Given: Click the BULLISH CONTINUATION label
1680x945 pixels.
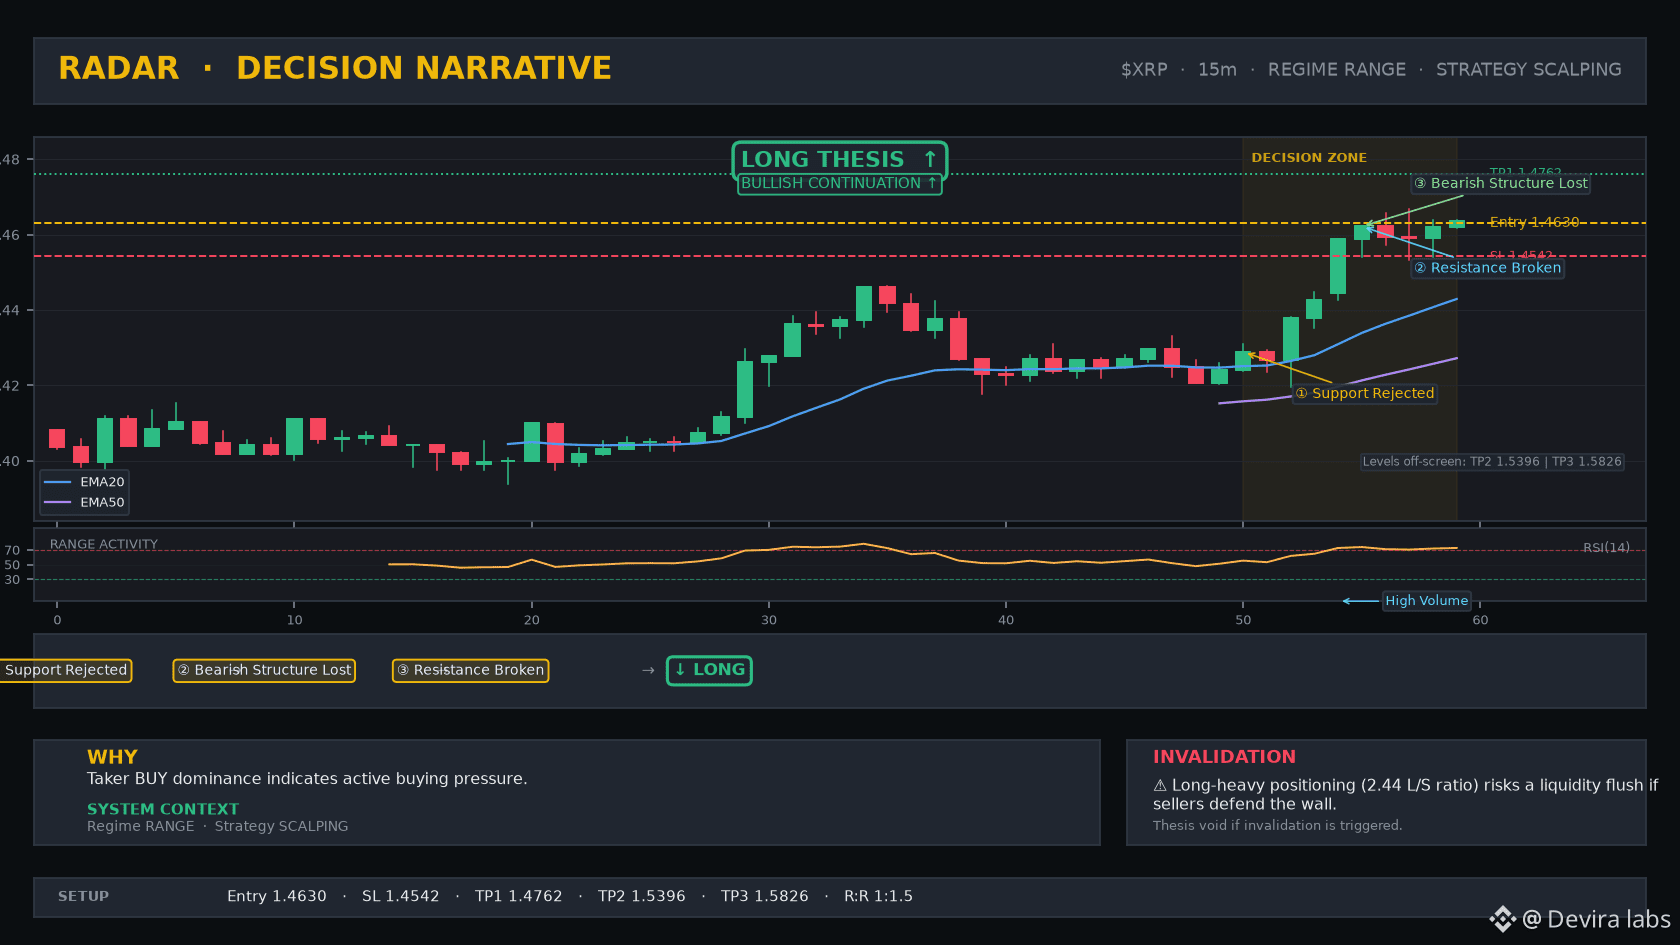Looking at the screenshot, I should [839, 183].
